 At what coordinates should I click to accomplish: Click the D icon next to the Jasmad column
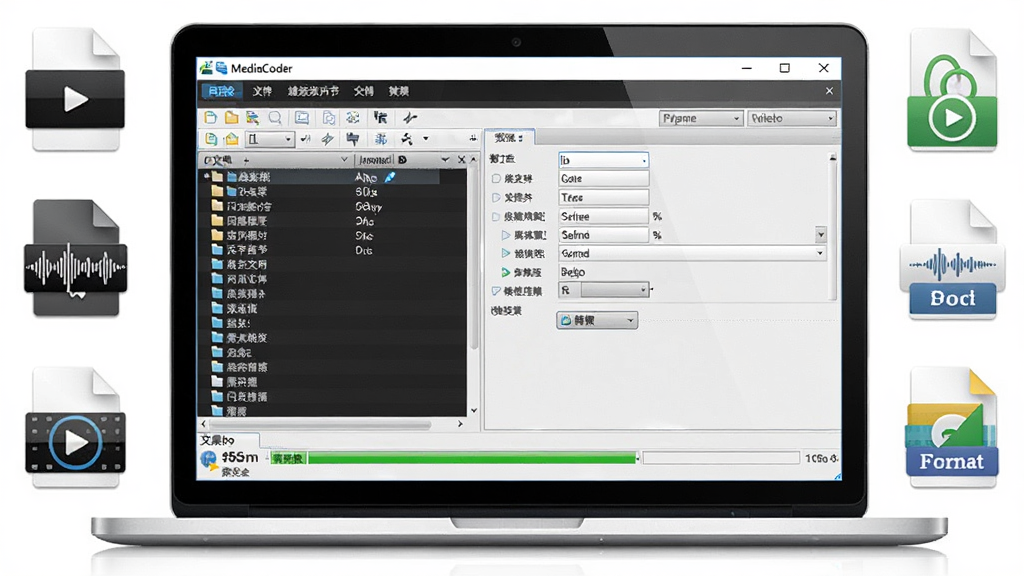[x=402, y=160]
